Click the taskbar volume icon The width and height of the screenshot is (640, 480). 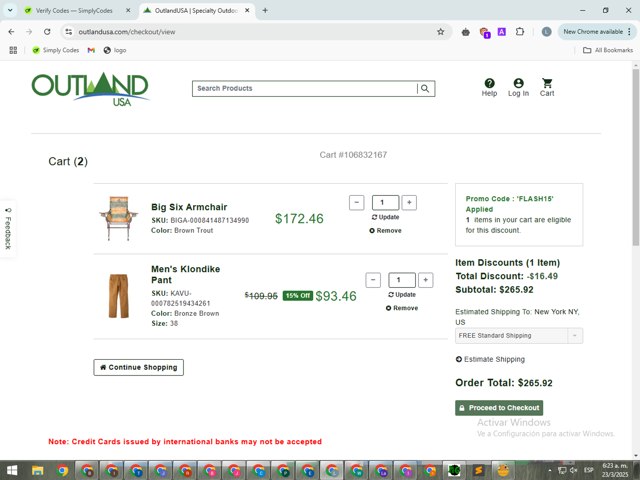pyautogui.click(x=574, y=470)
